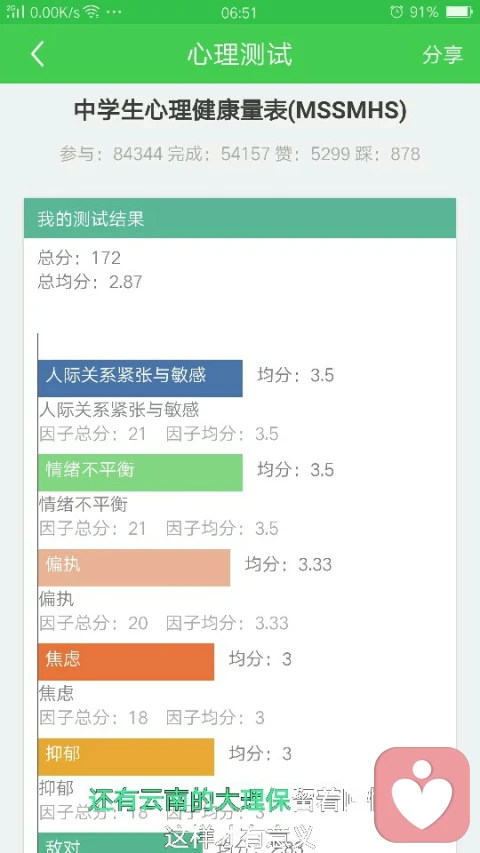Tap the back arrow icon
480x853 pixels.
[37, 54]
